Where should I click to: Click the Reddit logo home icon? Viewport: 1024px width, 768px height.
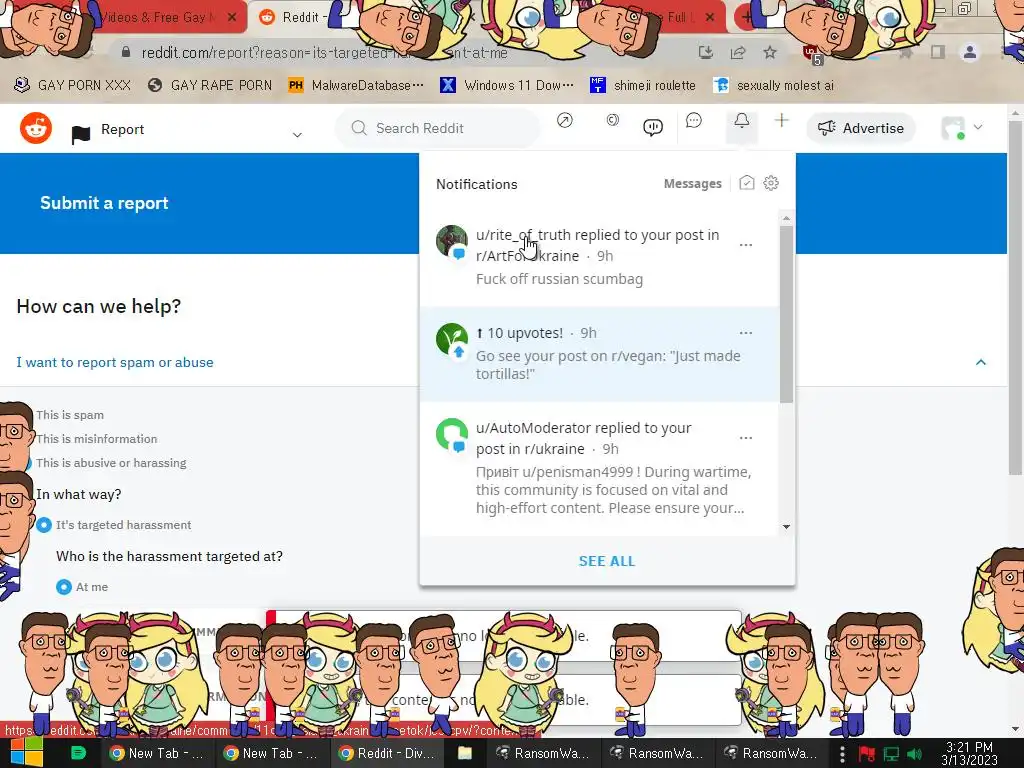36,128
